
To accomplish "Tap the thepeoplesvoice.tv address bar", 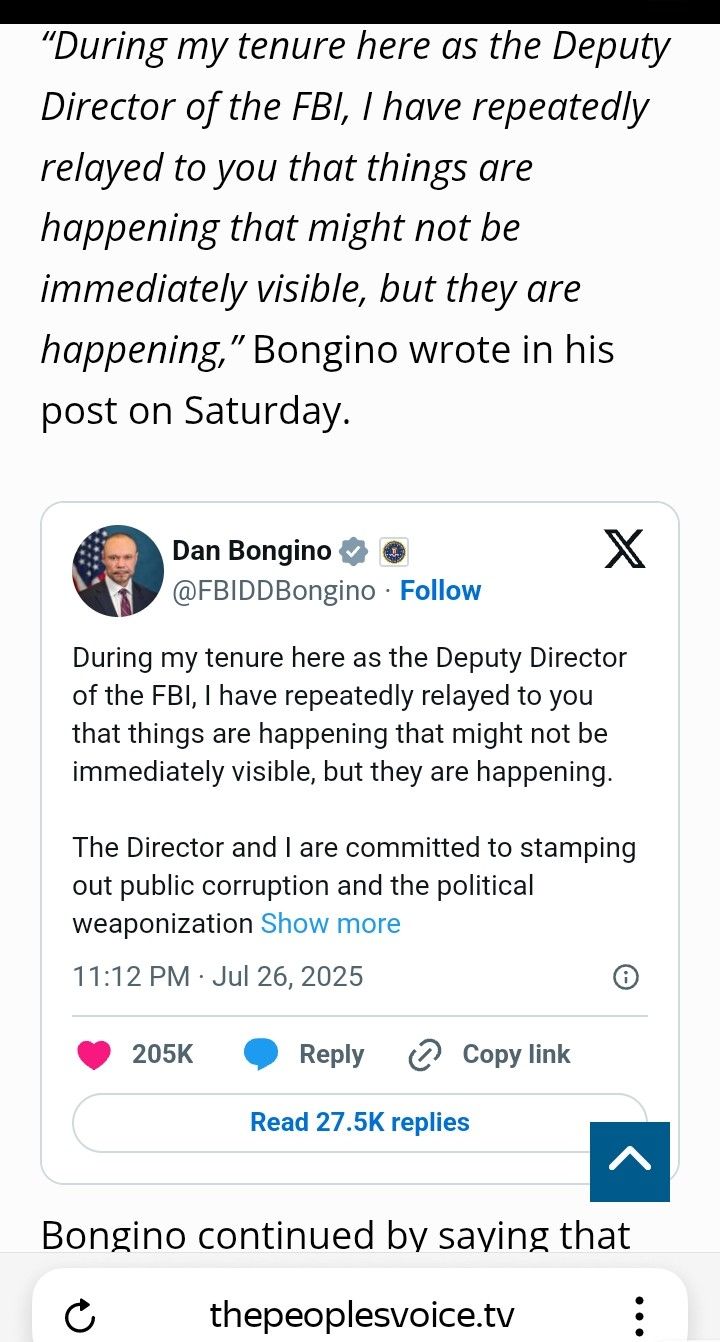I will click(x=362, y=1315).
